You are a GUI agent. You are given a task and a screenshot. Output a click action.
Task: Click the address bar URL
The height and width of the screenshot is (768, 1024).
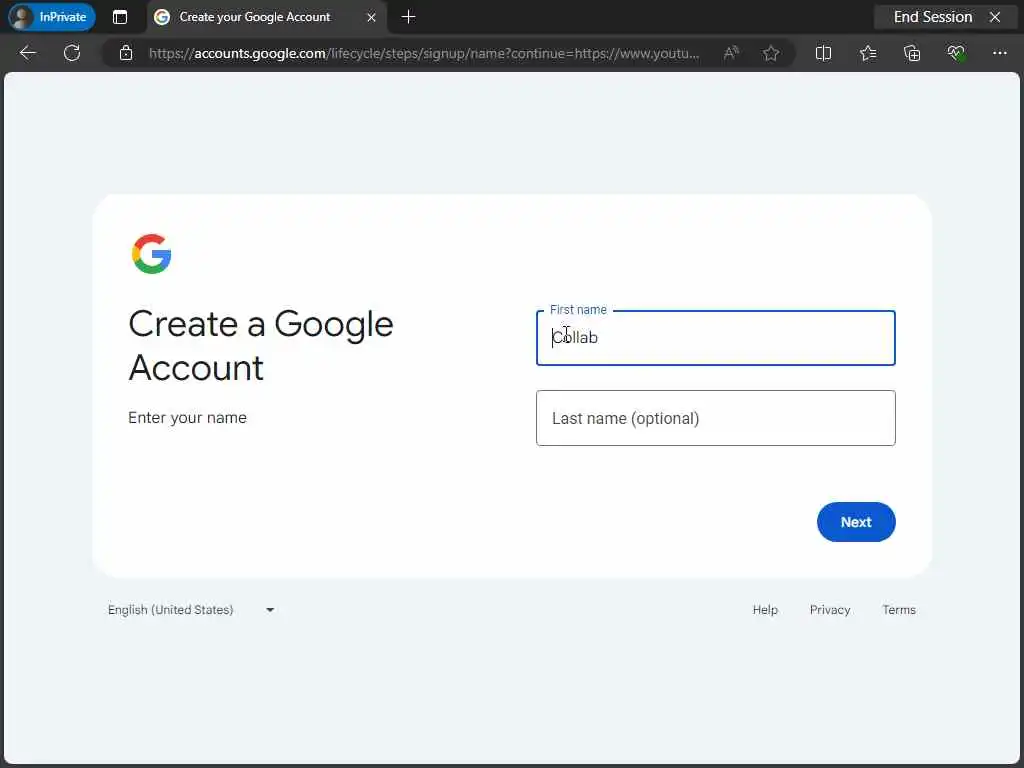[424, 54]
